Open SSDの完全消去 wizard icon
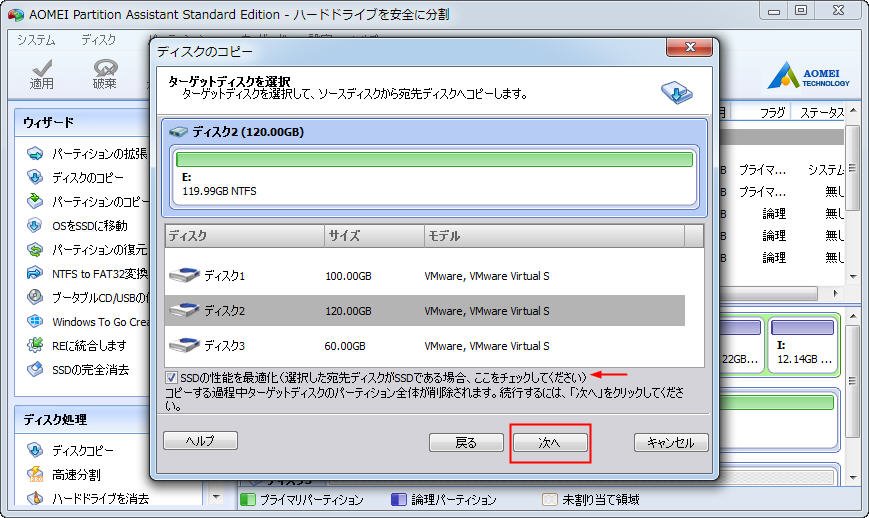This screenshot has height=518, width=869. (x=35, y=369)
